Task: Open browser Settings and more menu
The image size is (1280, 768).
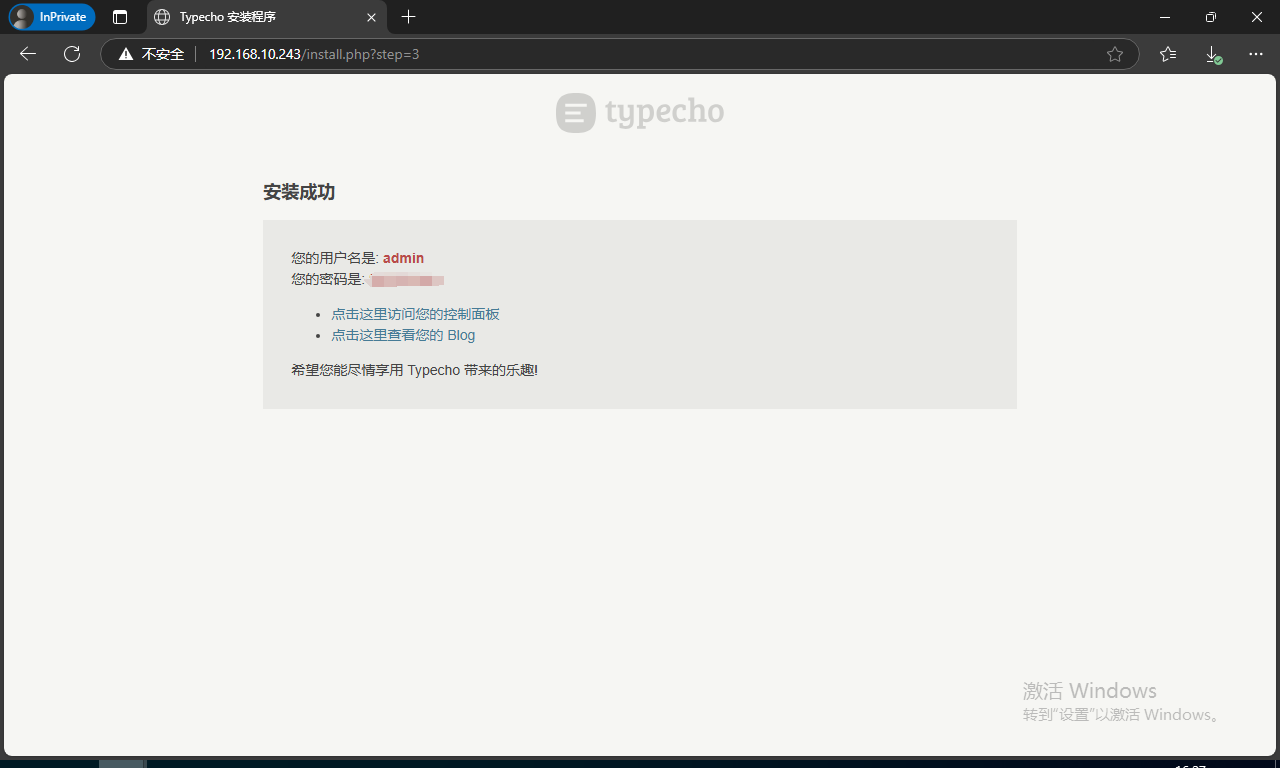Action: pyautogui.click(x=1257, y=54)
